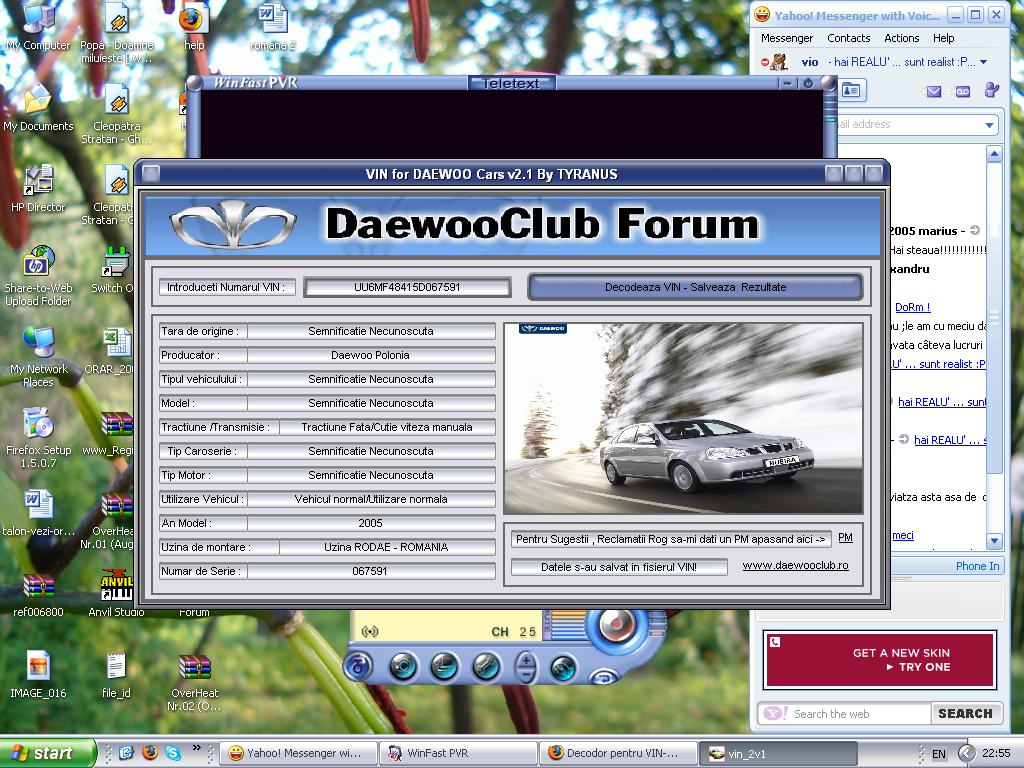Switch to Decodor pentru VIN taskbar button
Screen dimensions: 1024x768
pyautogui.click(x=618, y=753)
